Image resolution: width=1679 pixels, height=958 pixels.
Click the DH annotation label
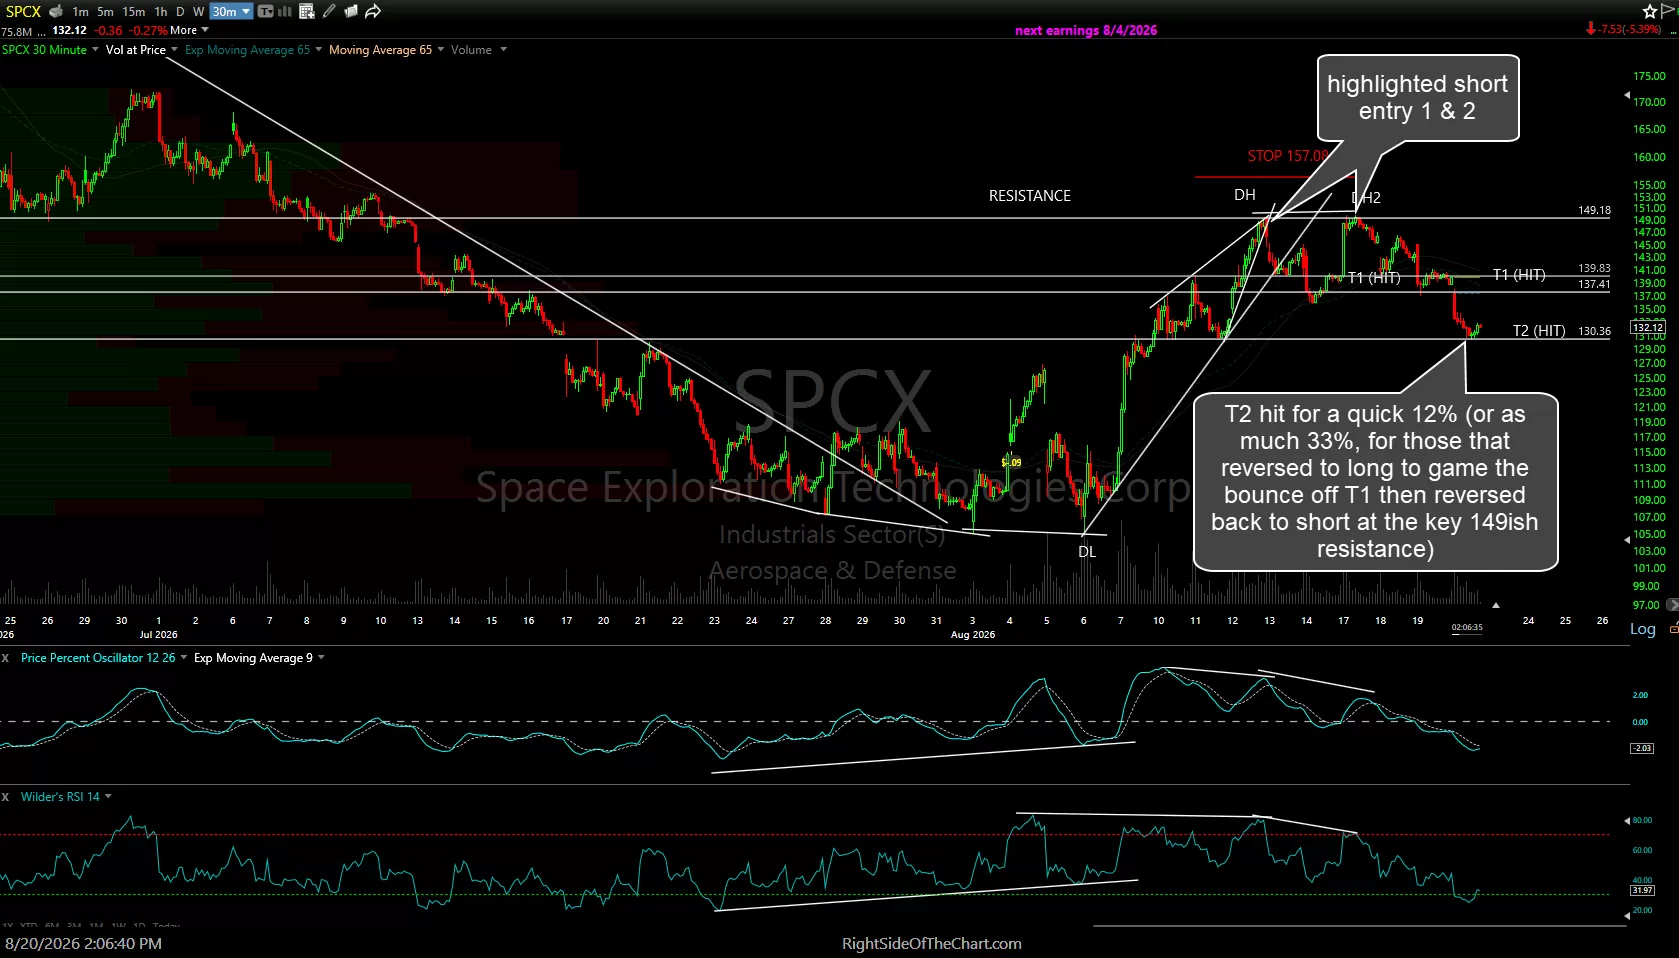pos(1245,195)
